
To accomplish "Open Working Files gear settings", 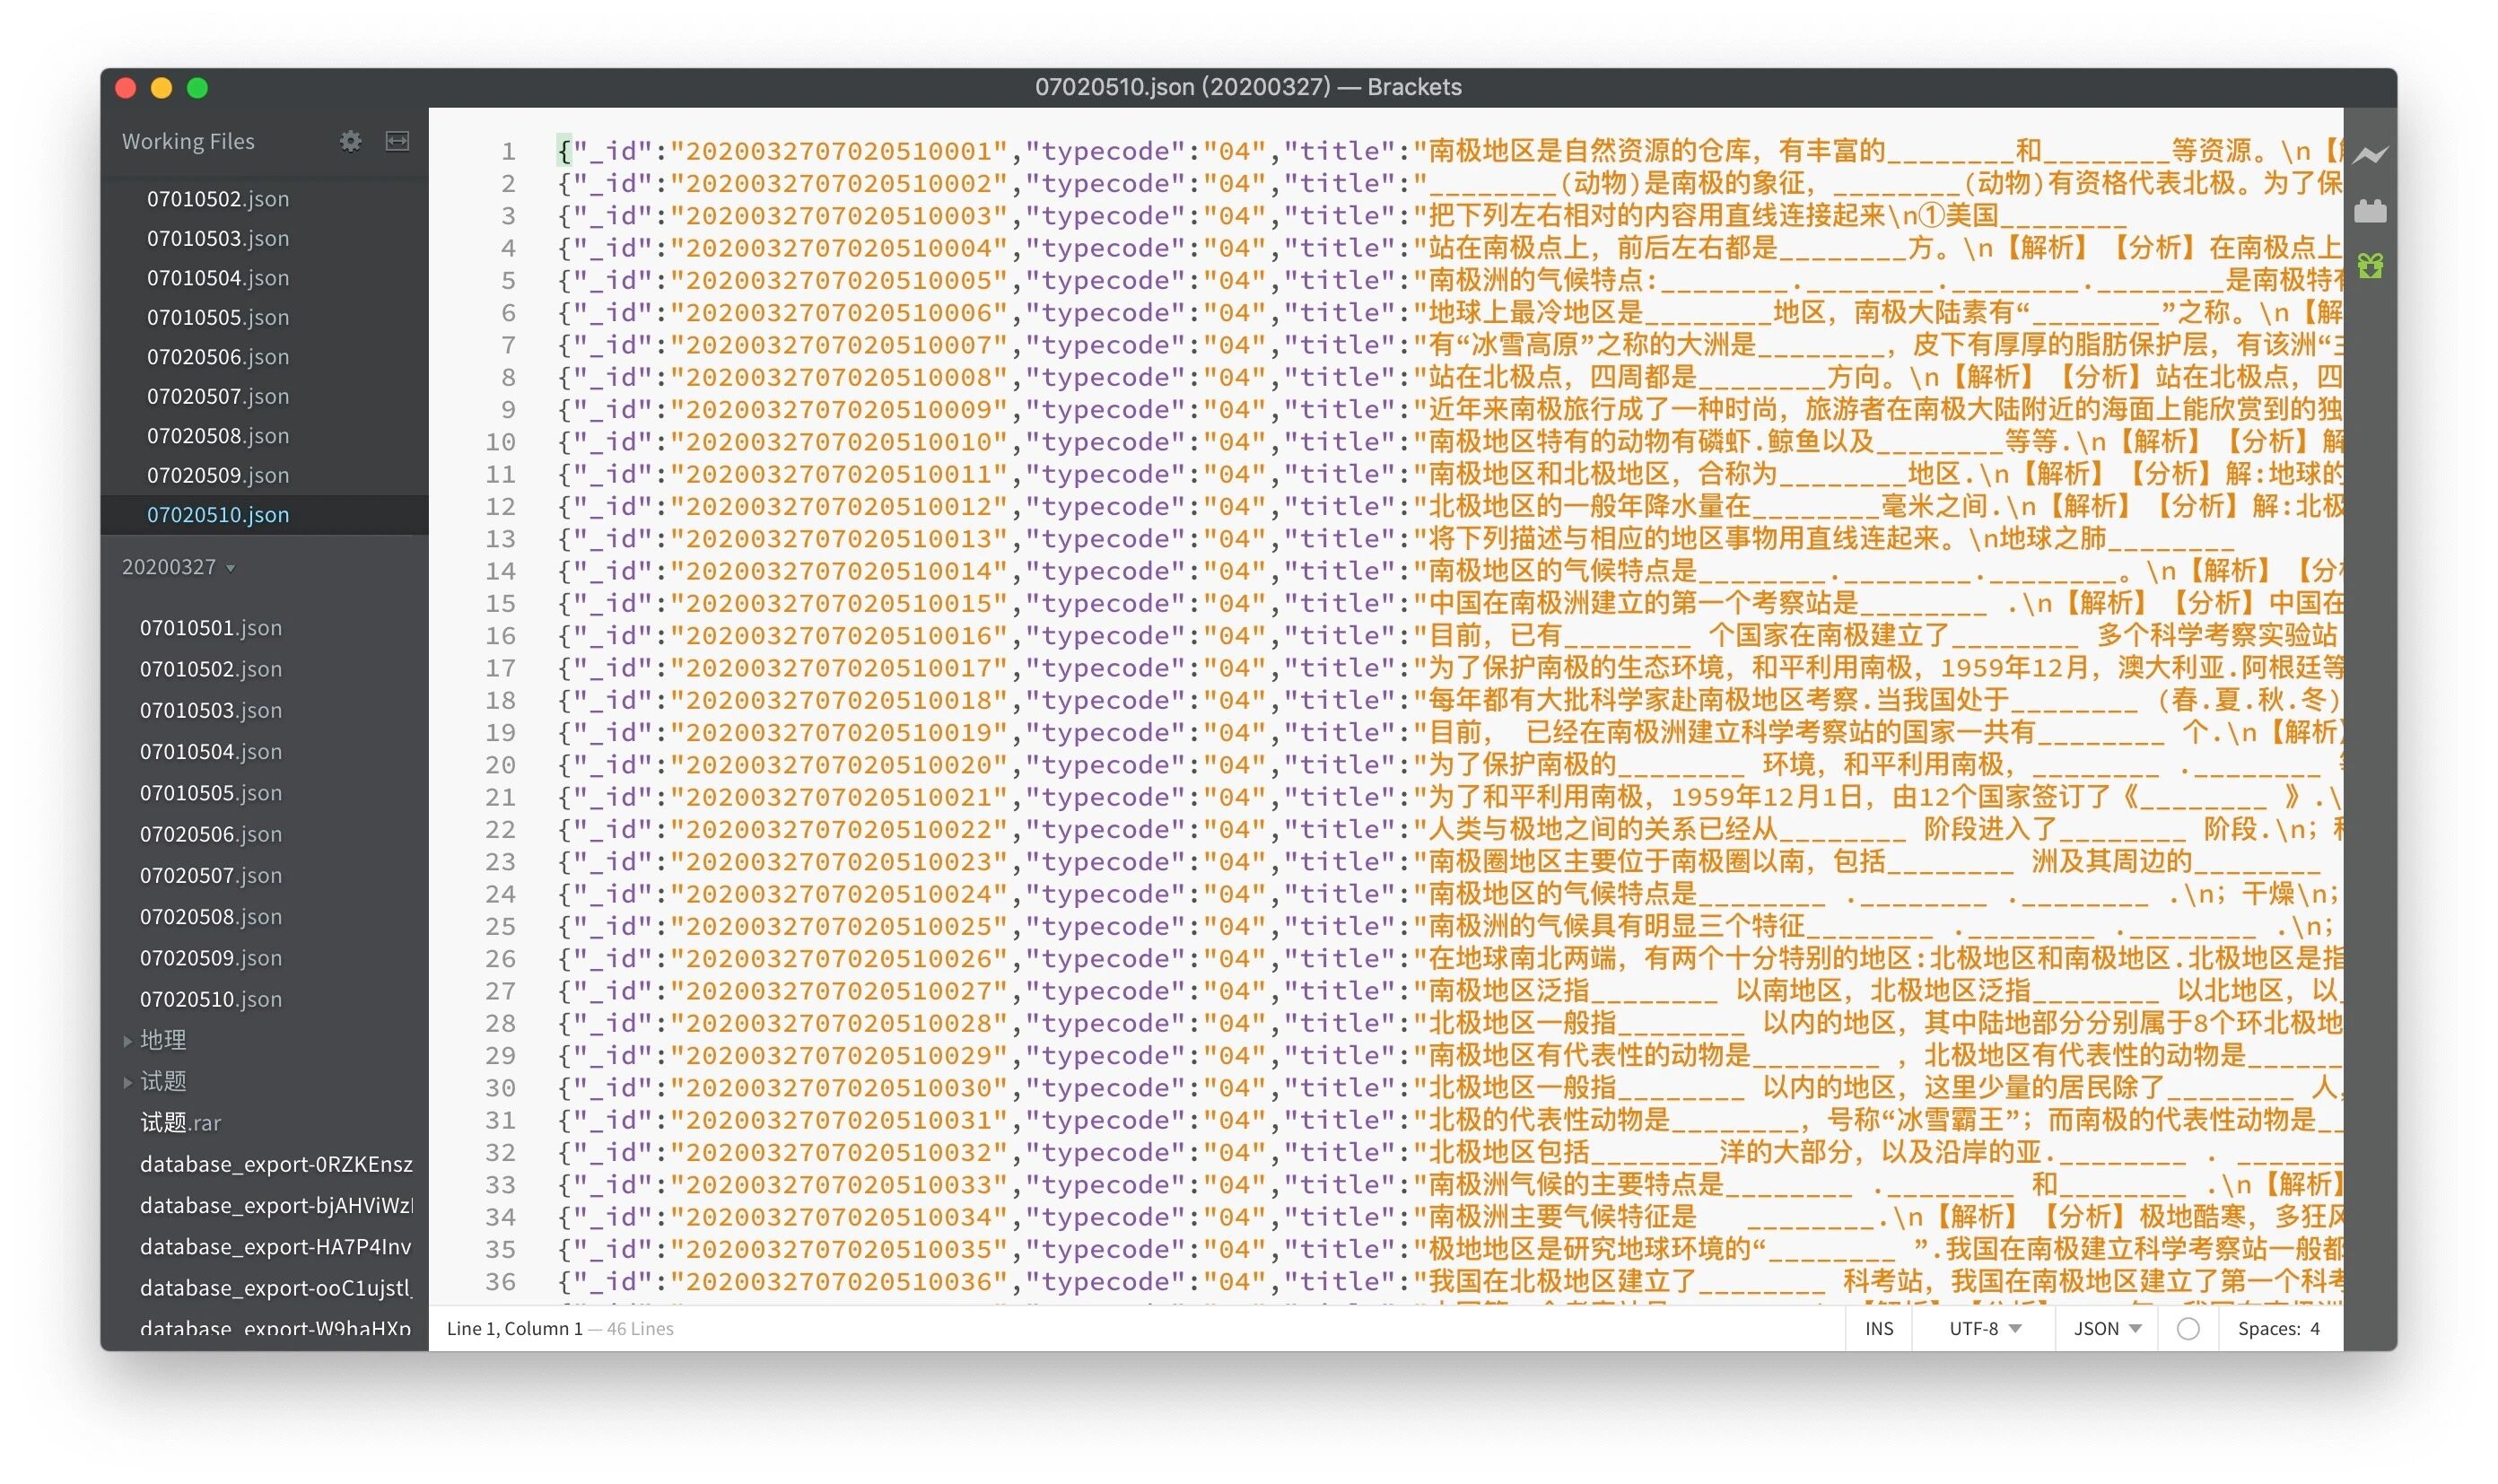I will point(350,141).
